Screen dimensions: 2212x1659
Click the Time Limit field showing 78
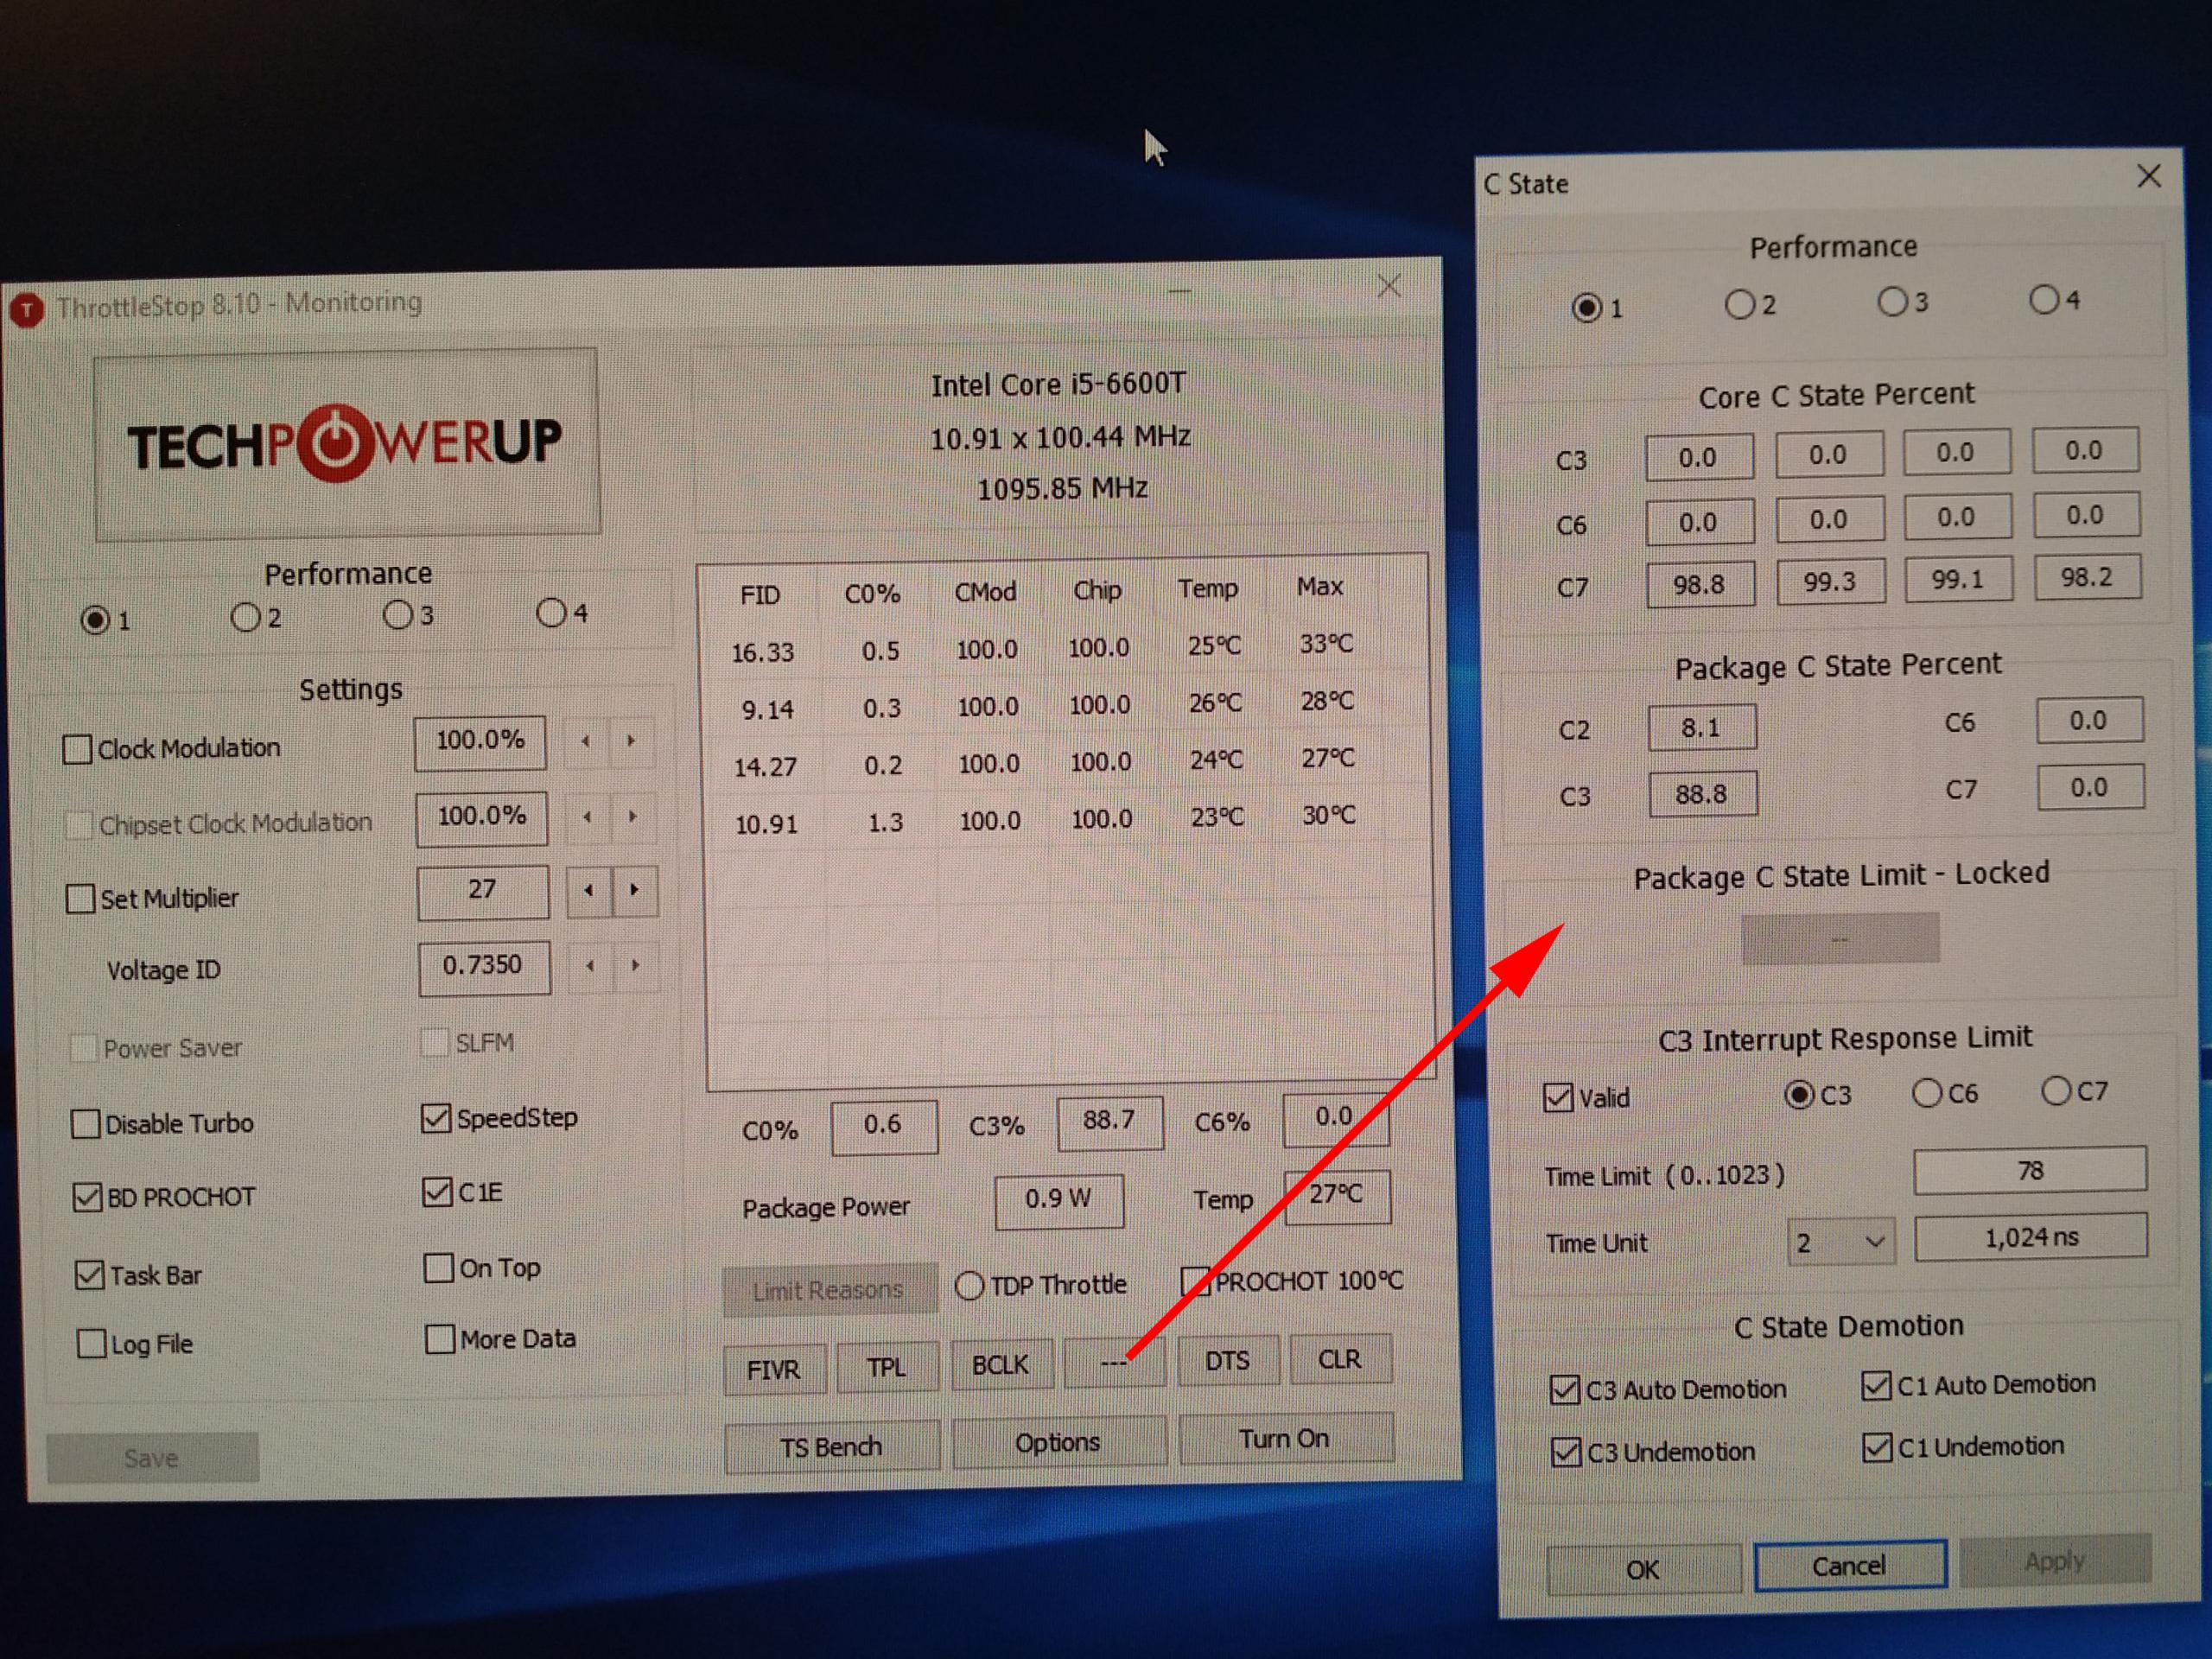click(x=2030, y=1170)
